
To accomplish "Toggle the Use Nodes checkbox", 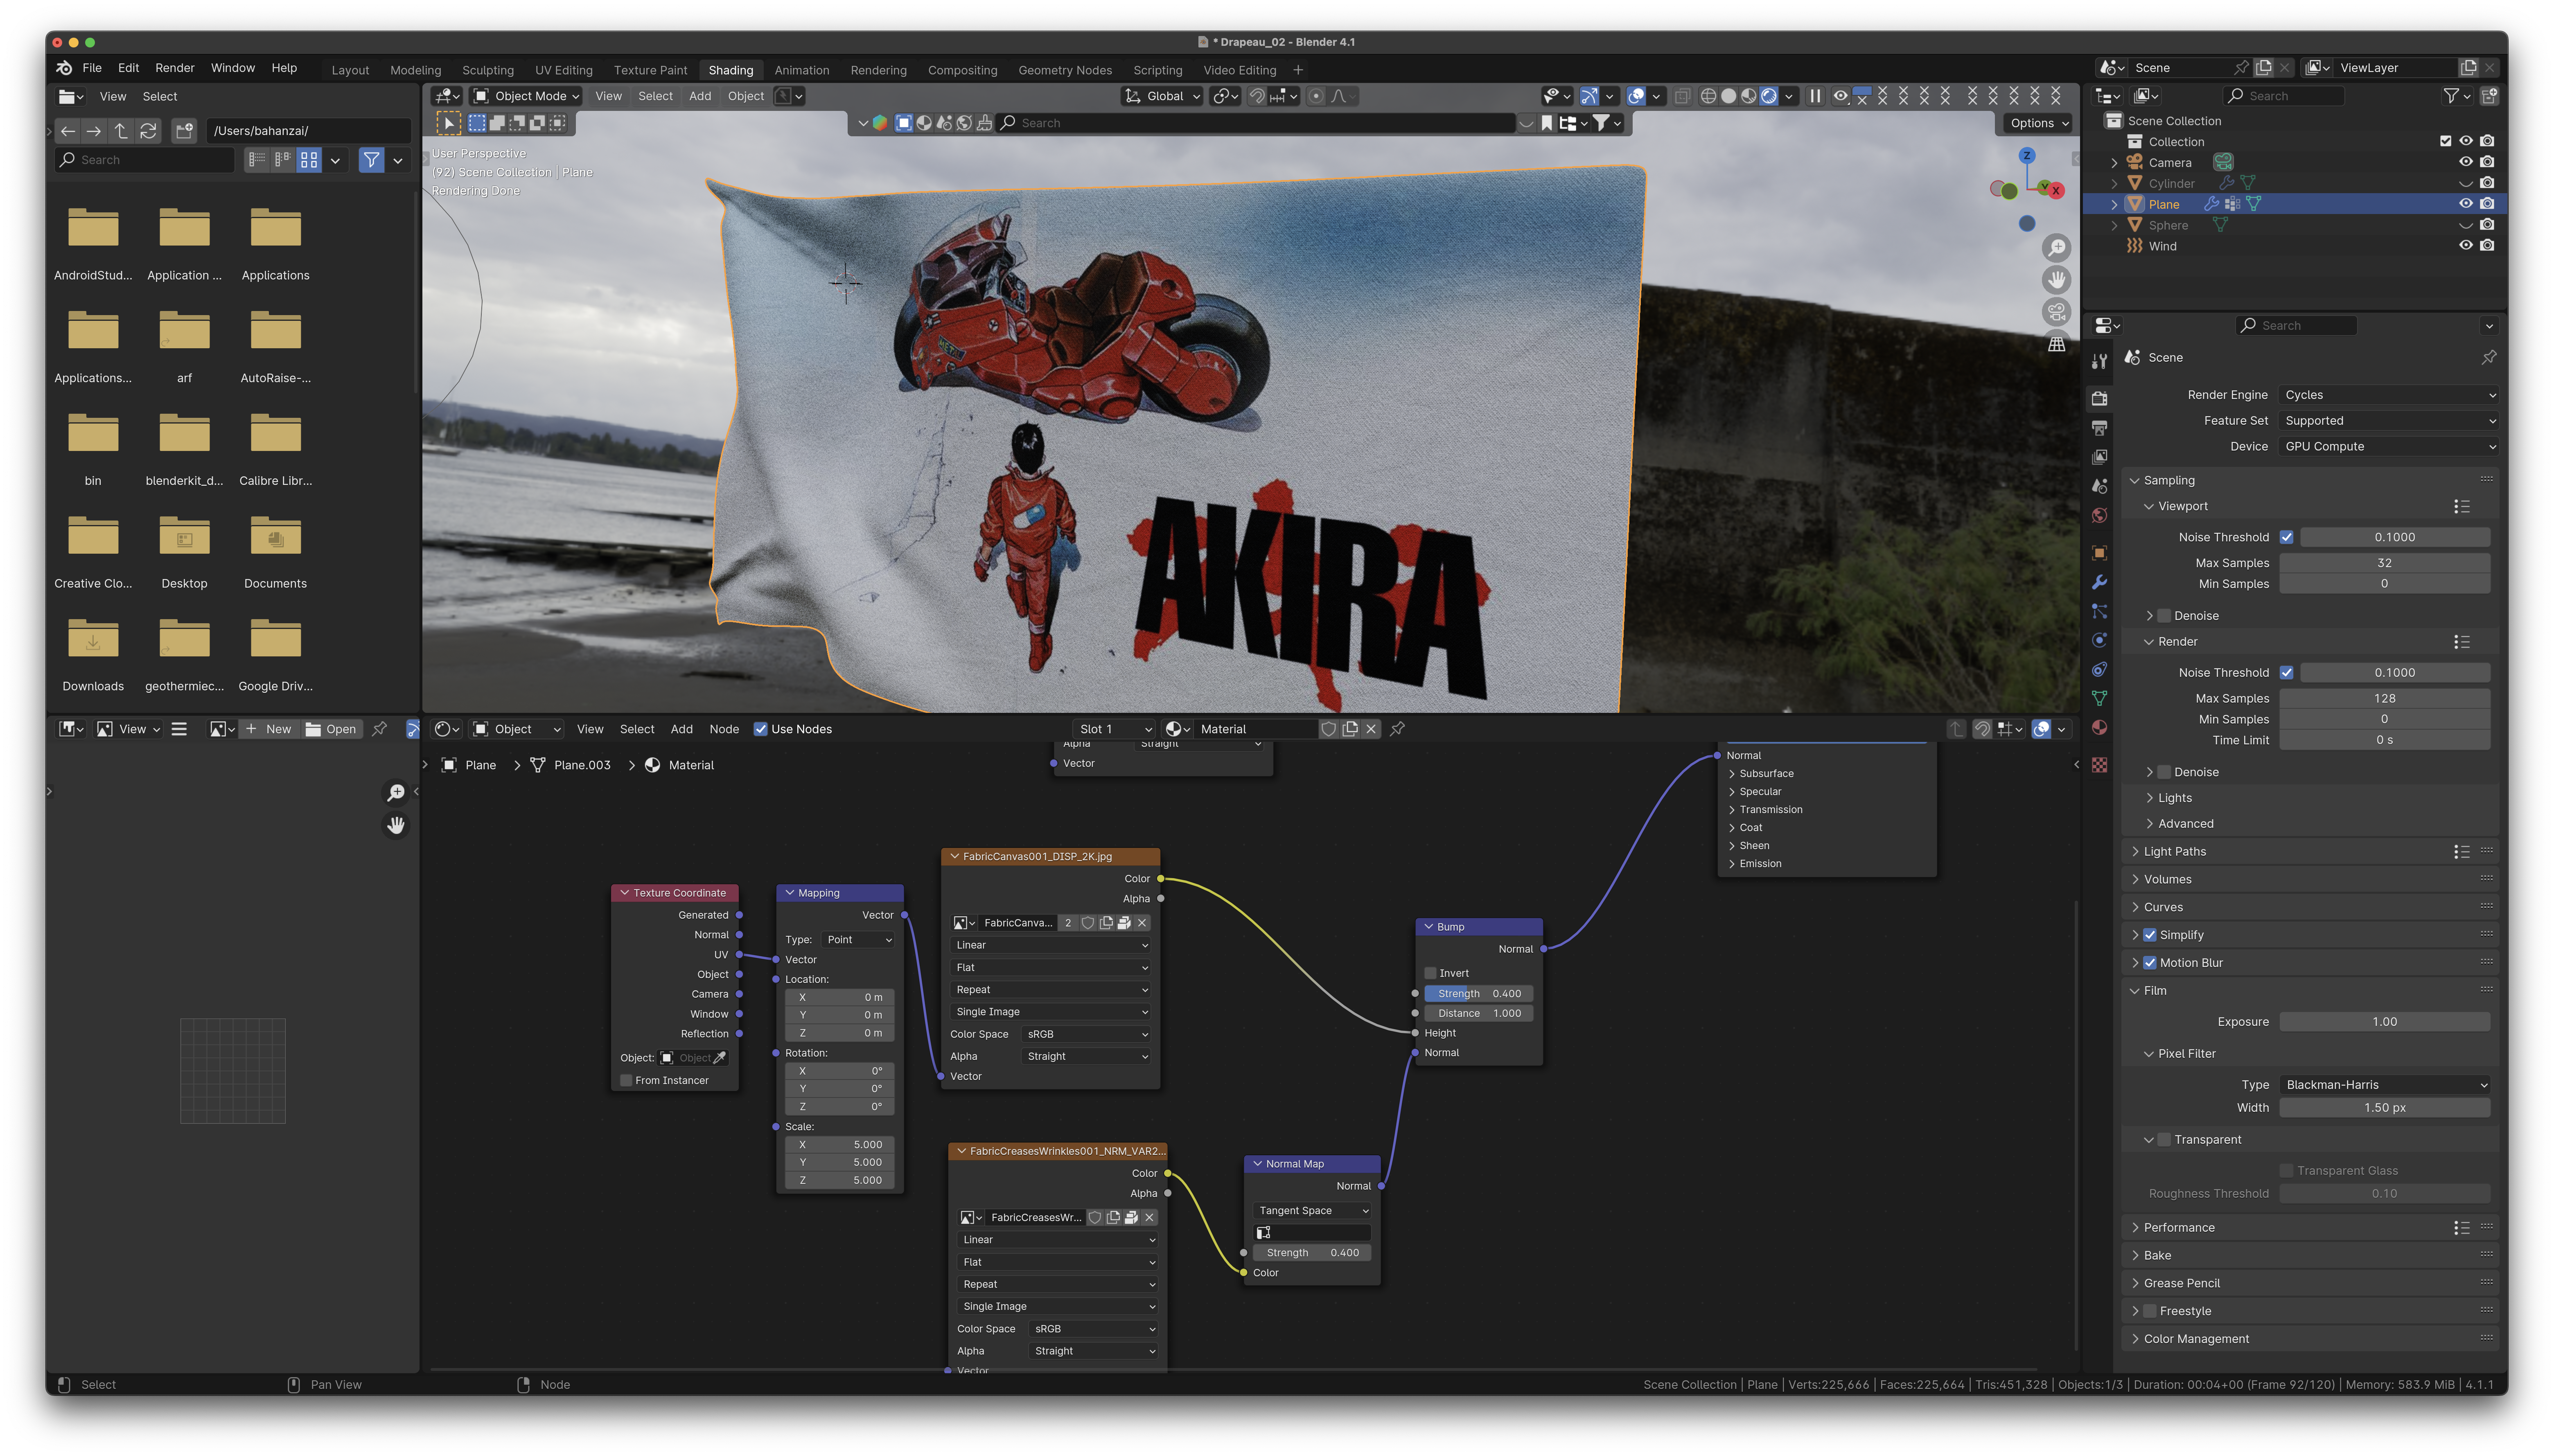I will coord(760,729).
